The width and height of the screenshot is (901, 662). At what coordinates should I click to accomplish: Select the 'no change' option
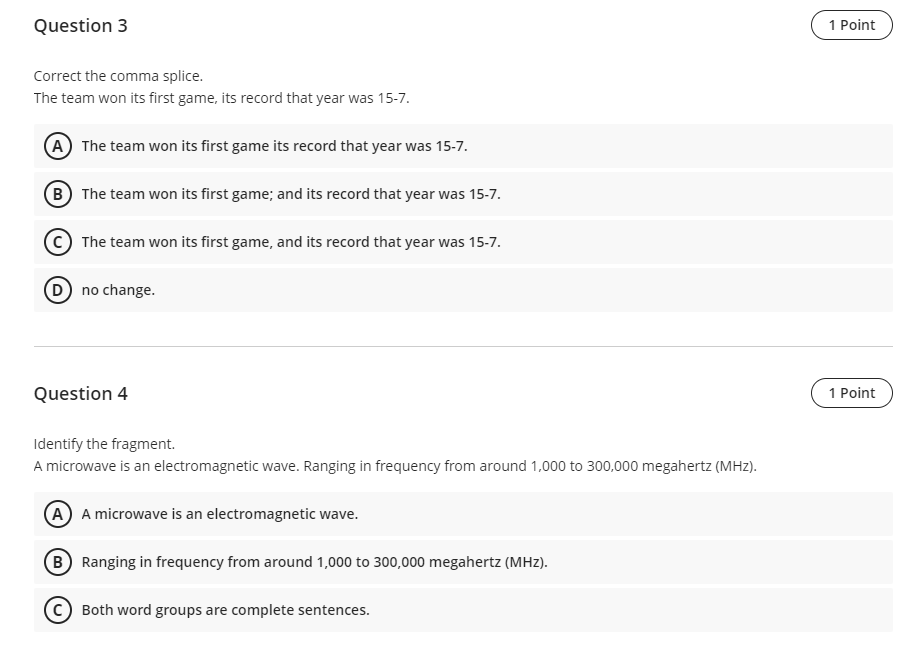click(57, 290)
